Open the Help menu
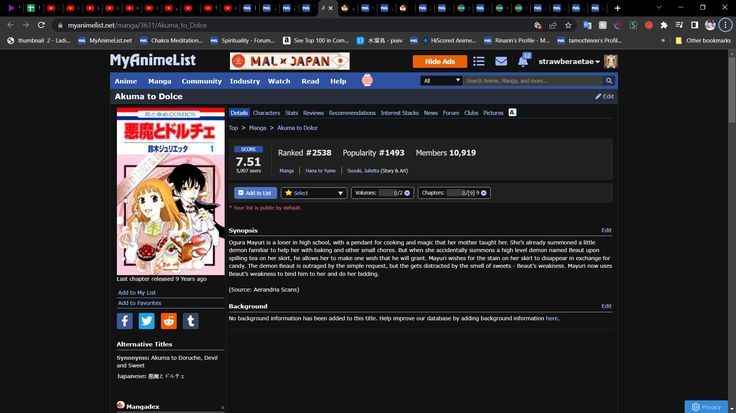This screenshot has height=413, width=736. 338,81
